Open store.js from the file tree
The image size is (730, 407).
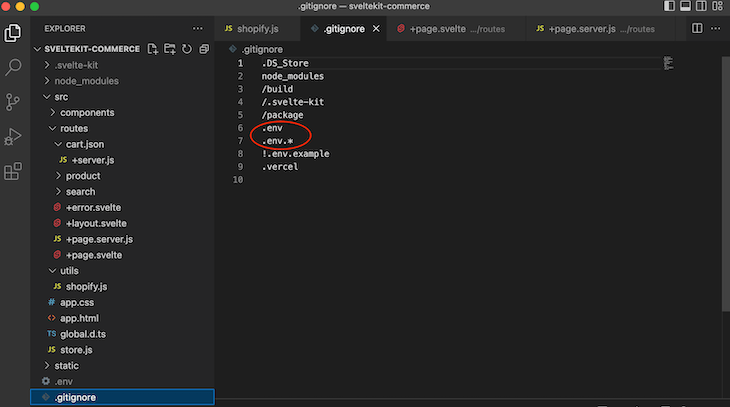point(75,349)
